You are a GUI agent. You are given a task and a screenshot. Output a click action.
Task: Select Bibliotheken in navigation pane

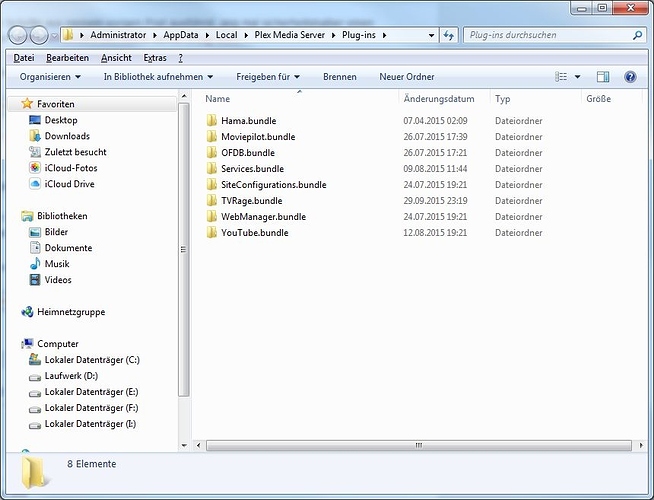point(62,216)
